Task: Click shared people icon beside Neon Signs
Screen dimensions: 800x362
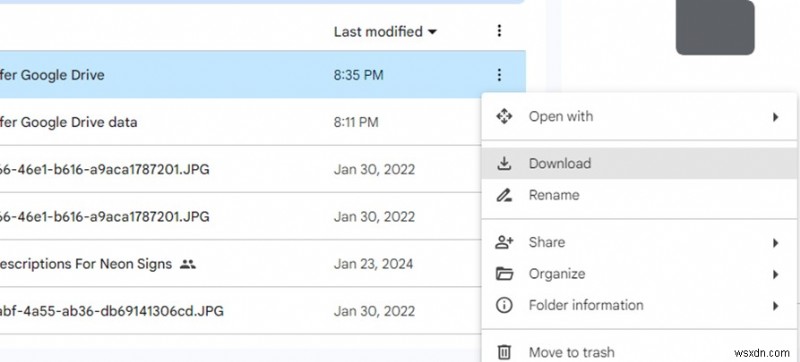Action: pos(188,264)
